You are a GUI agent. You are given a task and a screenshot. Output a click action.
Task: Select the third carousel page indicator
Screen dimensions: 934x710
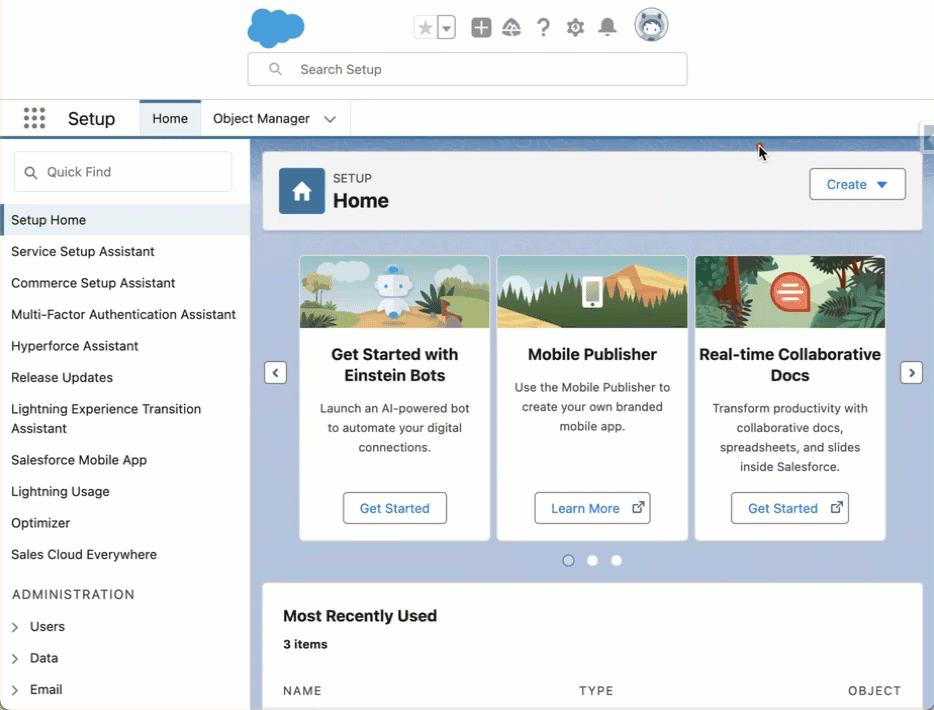617,560
